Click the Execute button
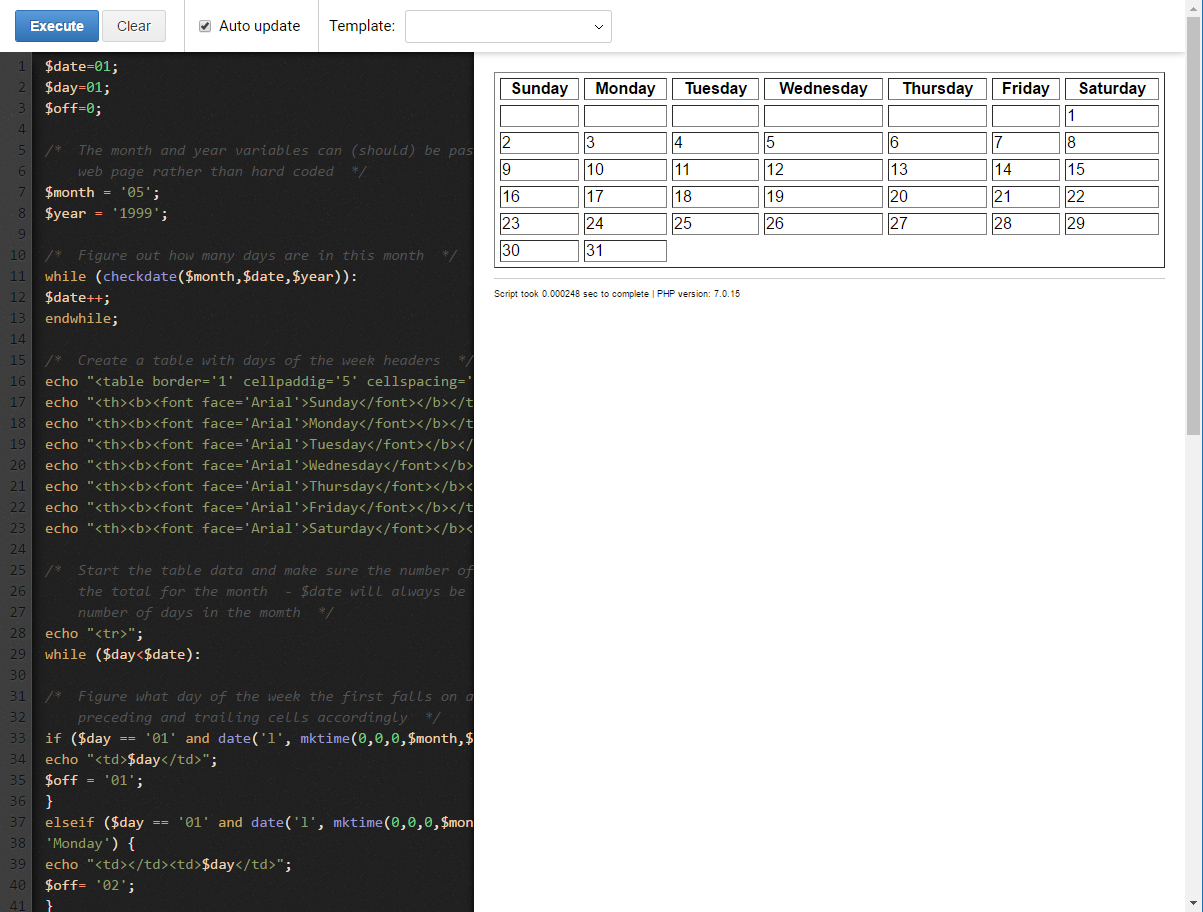This screenshot has width=1203, height=912. (x=57, y=26)
